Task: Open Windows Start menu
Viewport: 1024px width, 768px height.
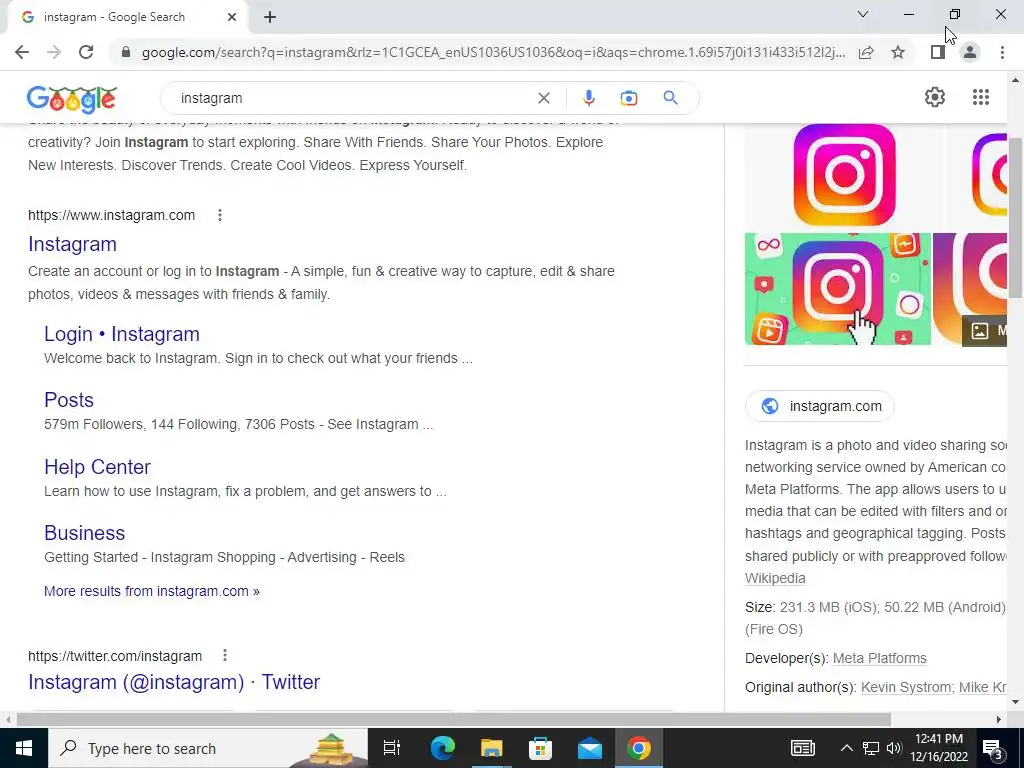Action: [x=24, y=748]
